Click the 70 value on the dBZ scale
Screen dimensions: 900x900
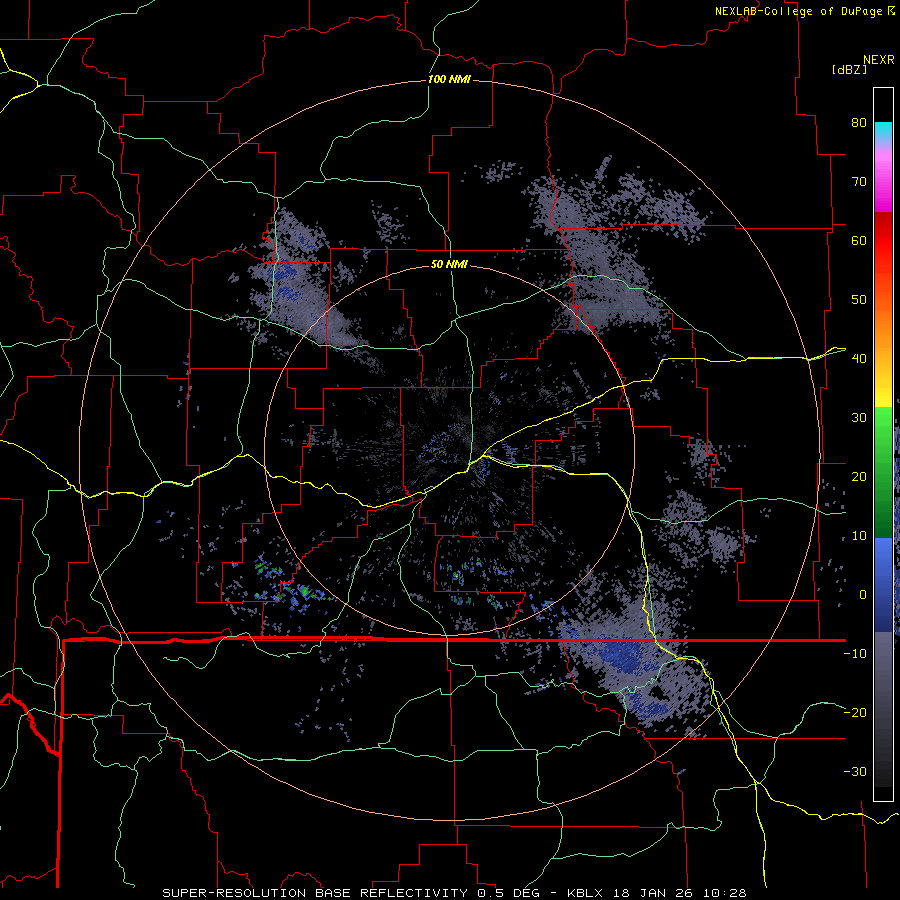[859, 182]
